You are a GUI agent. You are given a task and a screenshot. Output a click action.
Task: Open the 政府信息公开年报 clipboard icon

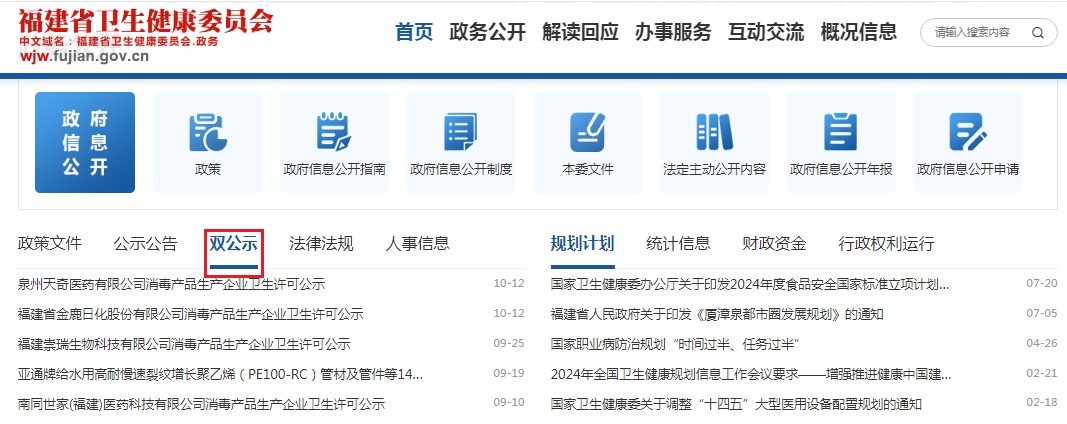[840, 131]
